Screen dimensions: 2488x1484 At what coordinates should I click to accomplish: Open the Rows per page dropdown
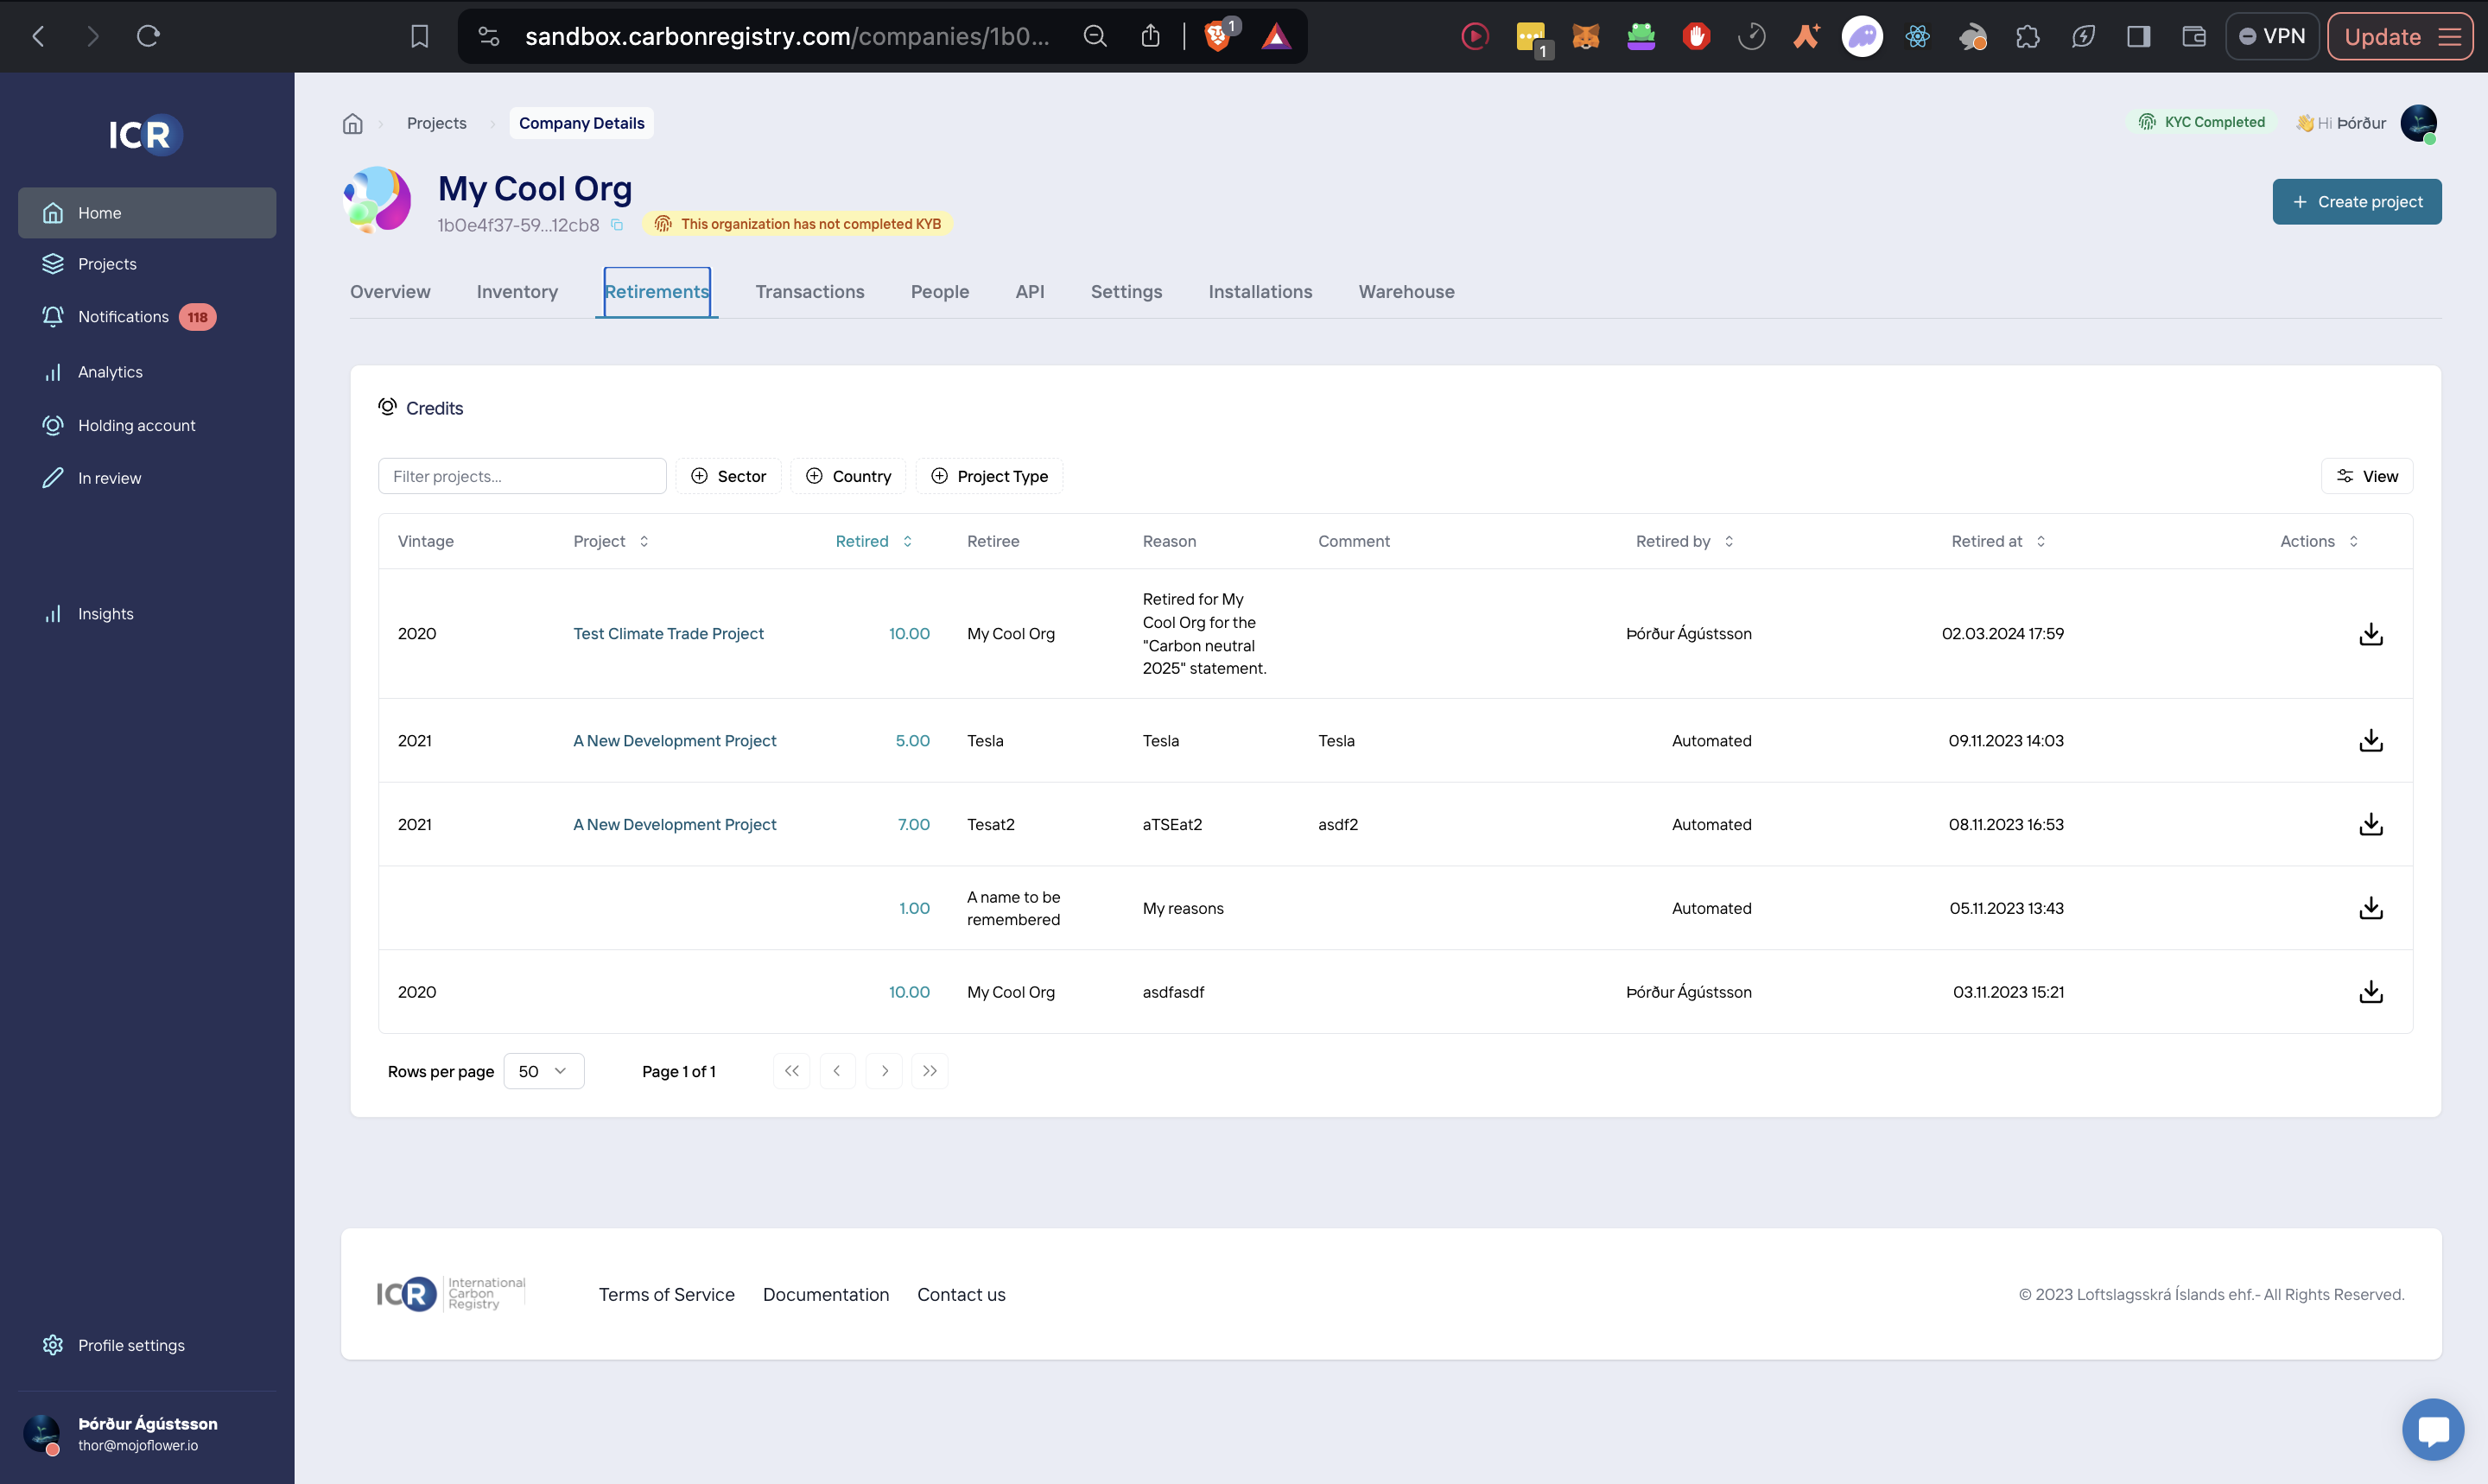click(543, 1071)
